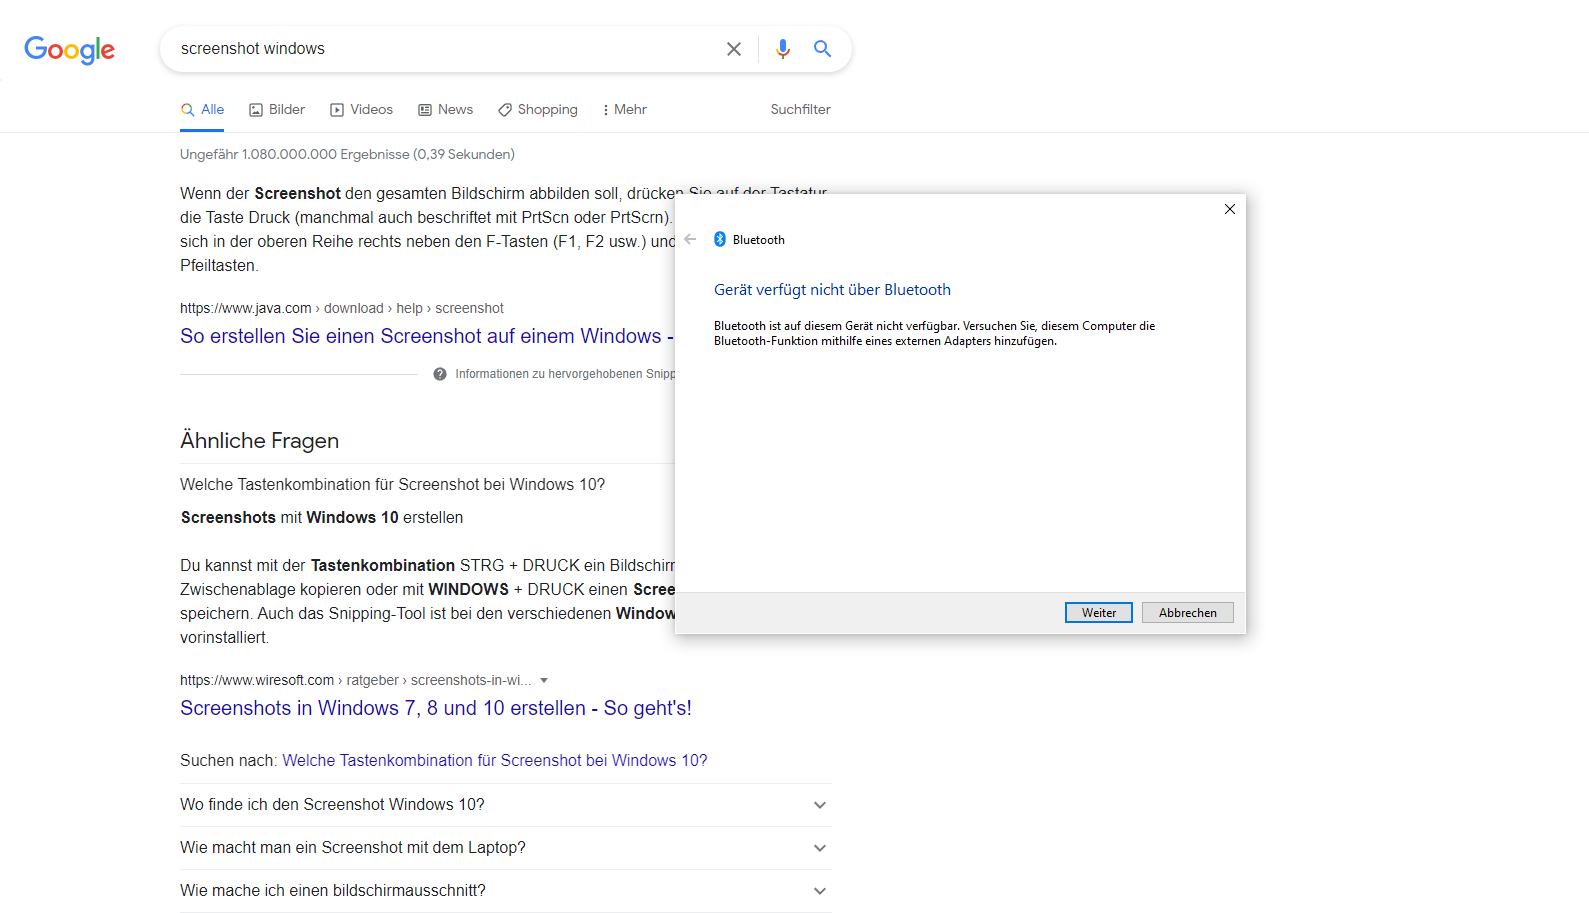Clear the search box with the X icon

(734, 49)
